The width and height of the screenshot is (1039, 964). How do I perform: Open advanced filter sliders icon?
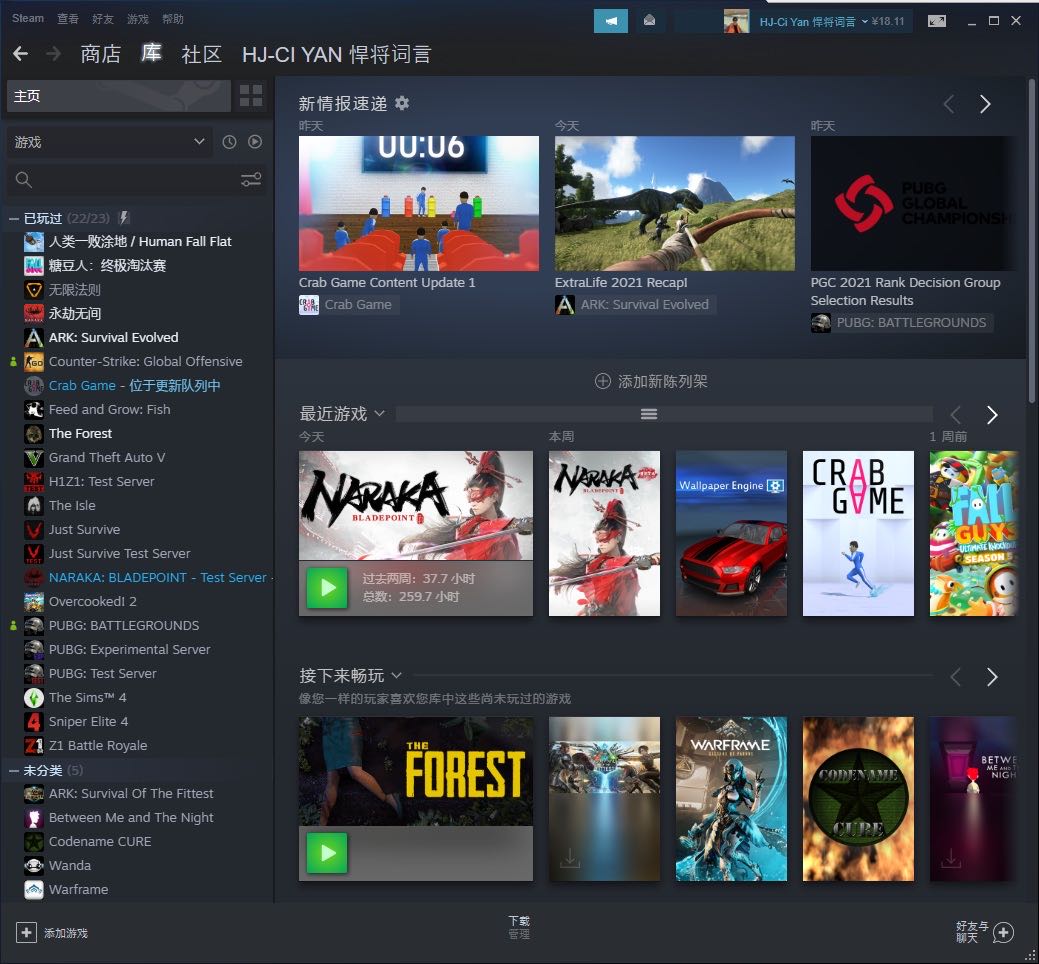click(x=251, y=180)
